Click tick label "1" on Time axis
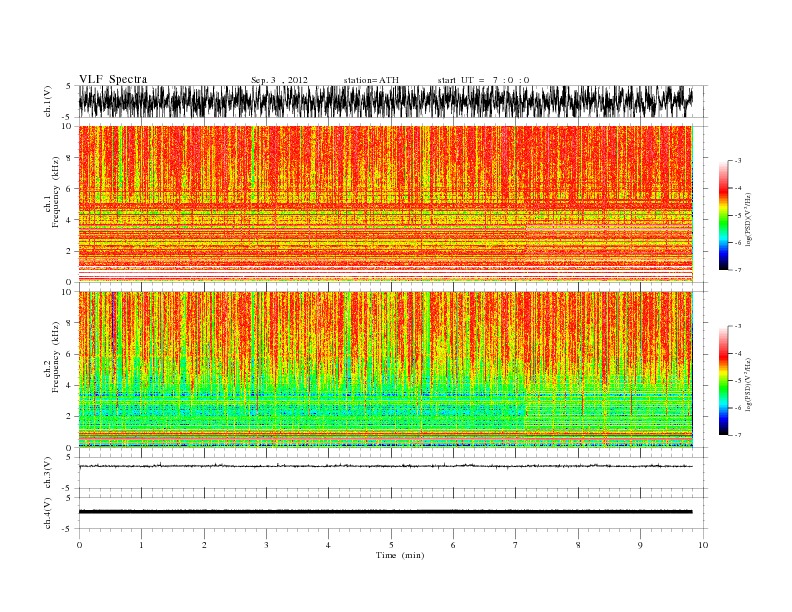 [141, 545]
